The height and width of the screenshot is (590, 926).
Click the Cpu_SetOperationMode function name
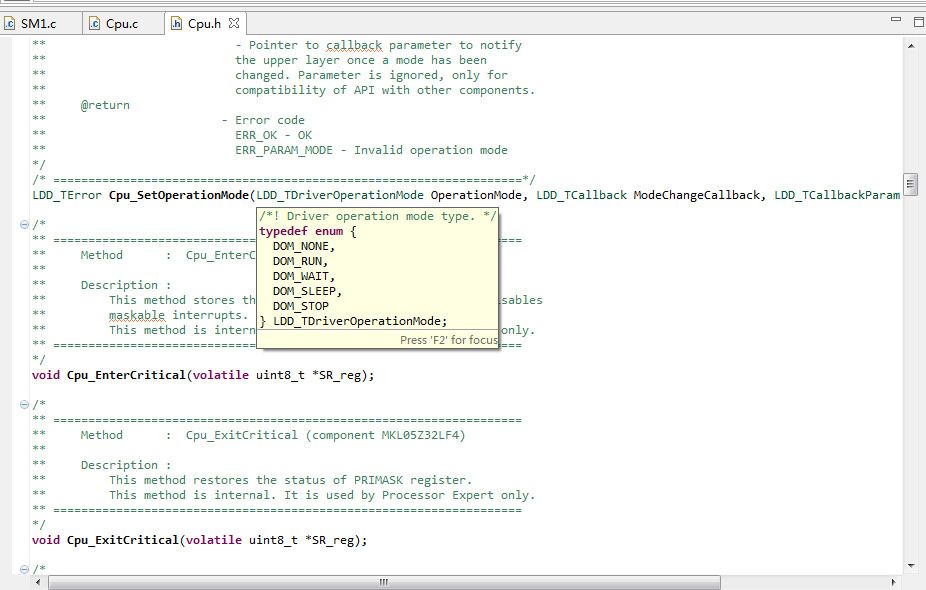coord(178,195)
